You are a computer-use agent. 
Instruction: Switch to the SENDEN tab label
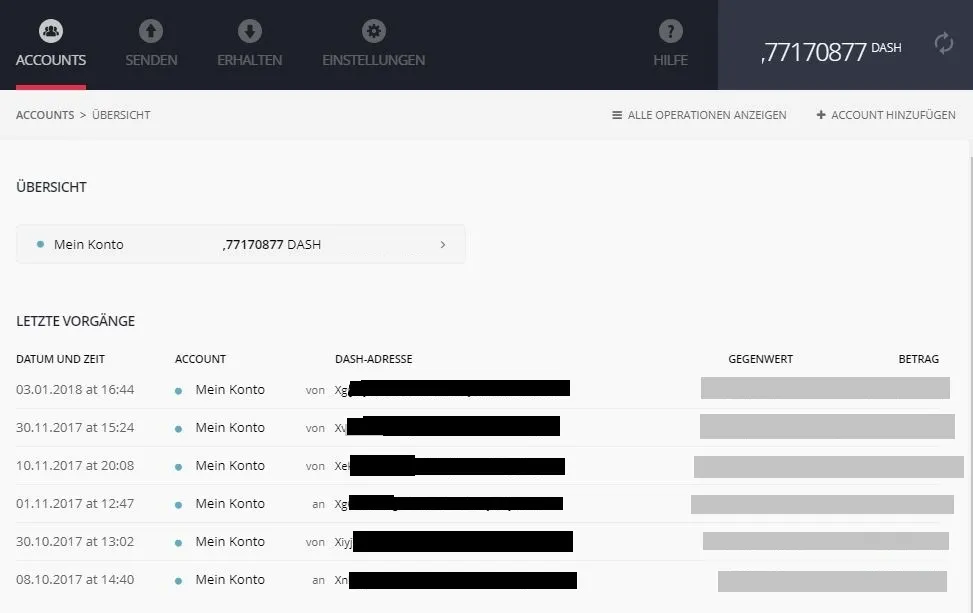pyautogui.click(x=151, y=60)
